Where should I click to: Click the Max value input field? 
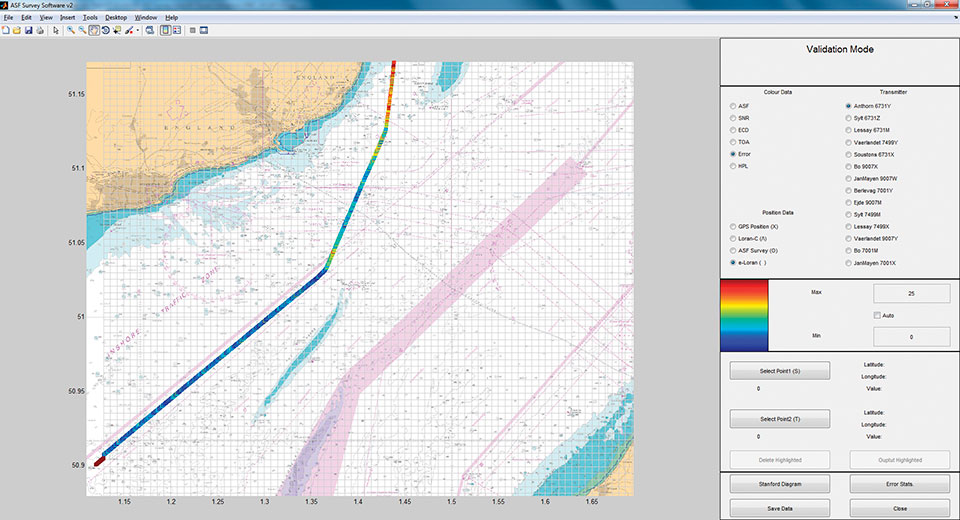coord(911,293)
